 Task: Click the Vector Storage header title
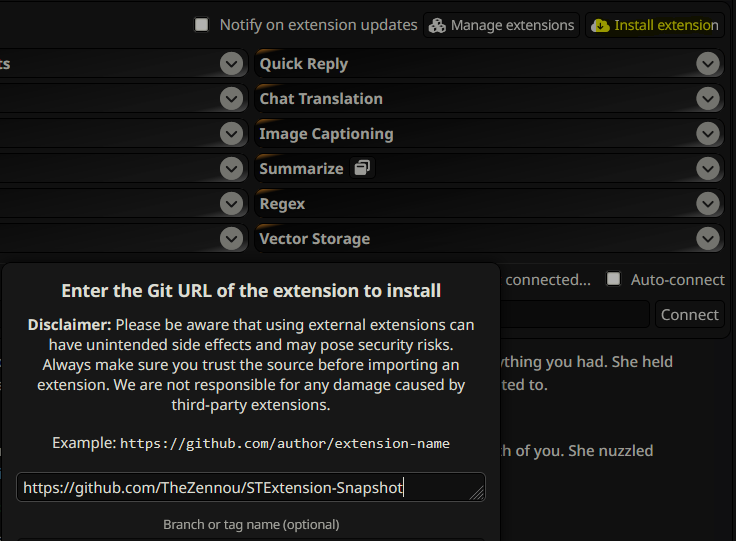[314, 239]
